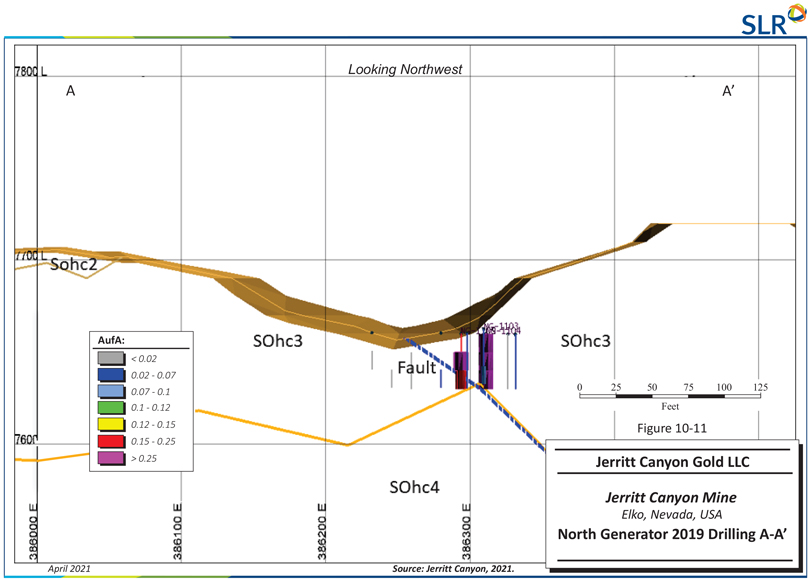810x580 pixels.
Task: Click the Fault label
Action: [417, 368]
